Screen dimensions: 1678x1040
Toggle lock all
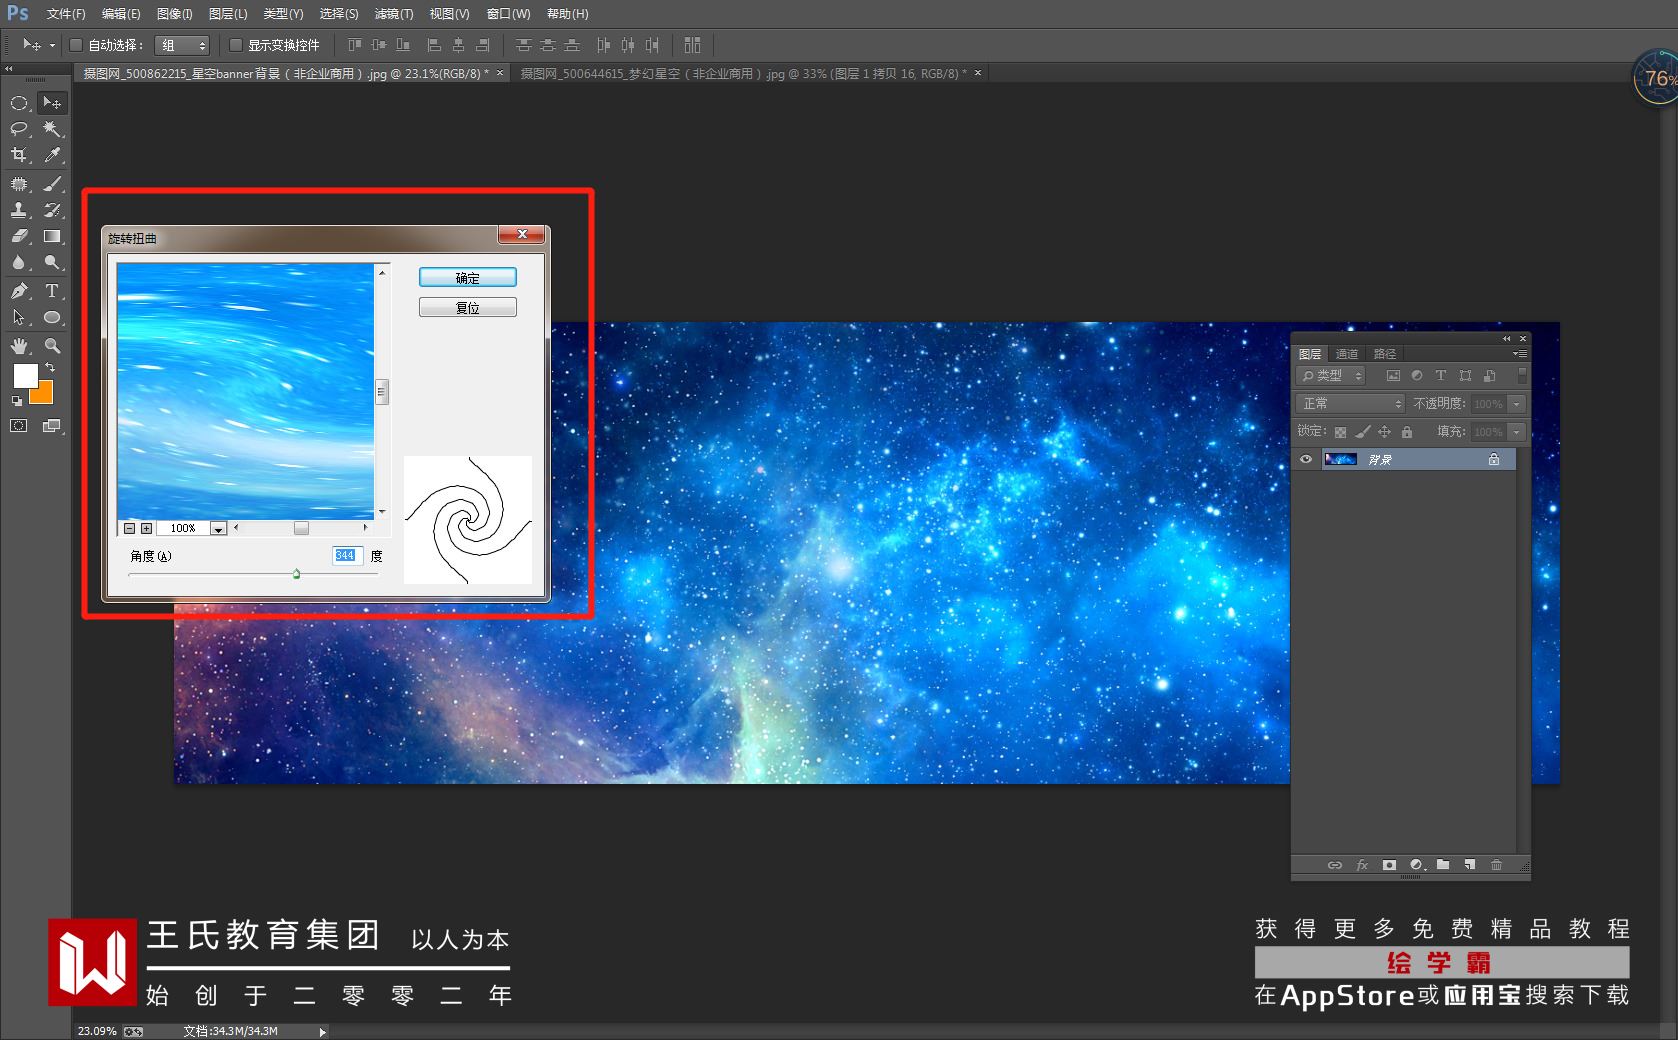(1407, 432)
